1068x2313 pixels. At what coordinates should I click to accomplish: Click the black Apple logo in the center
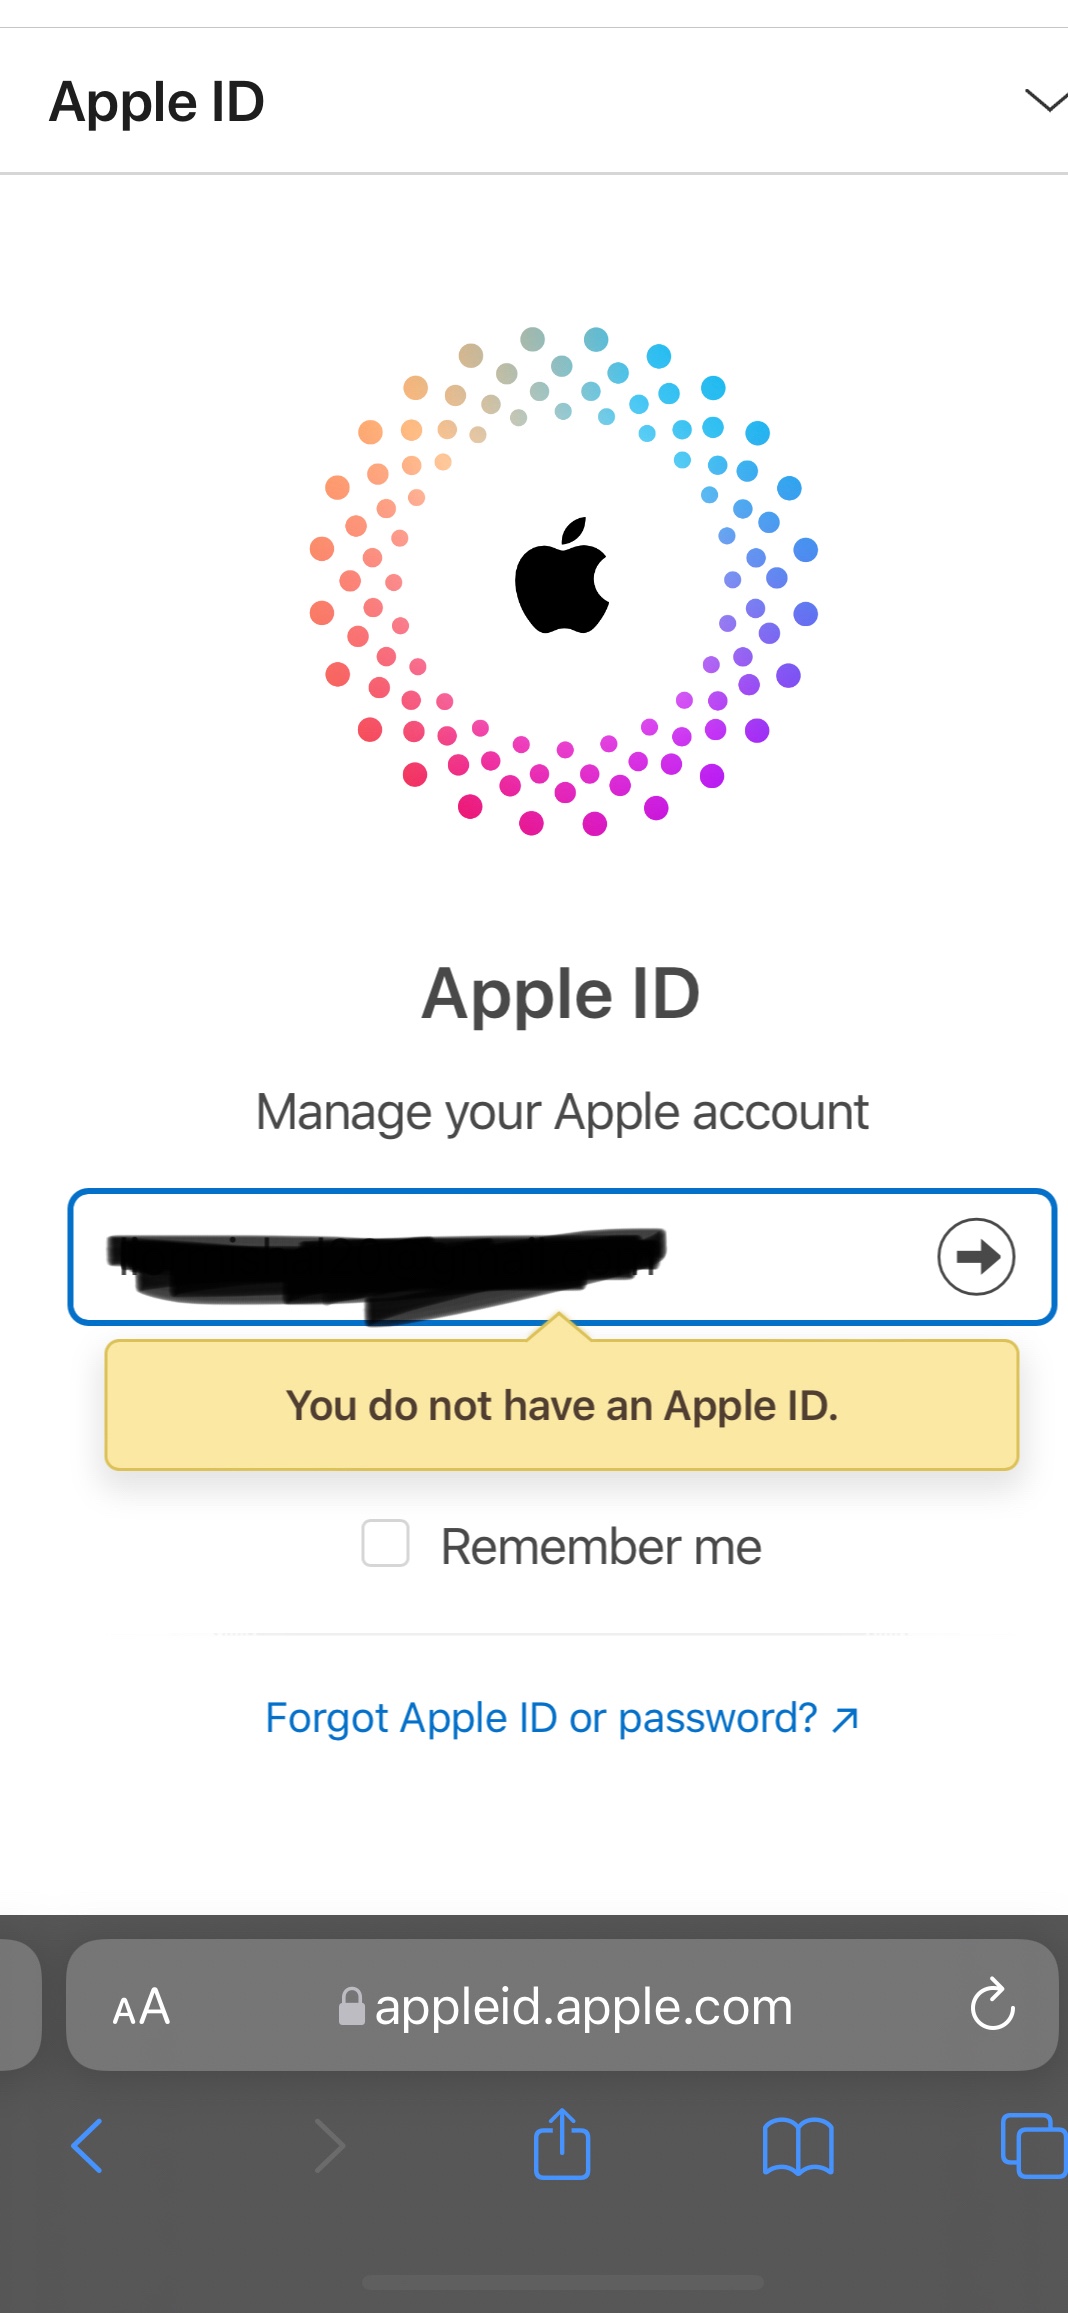(x=562, y=577)
